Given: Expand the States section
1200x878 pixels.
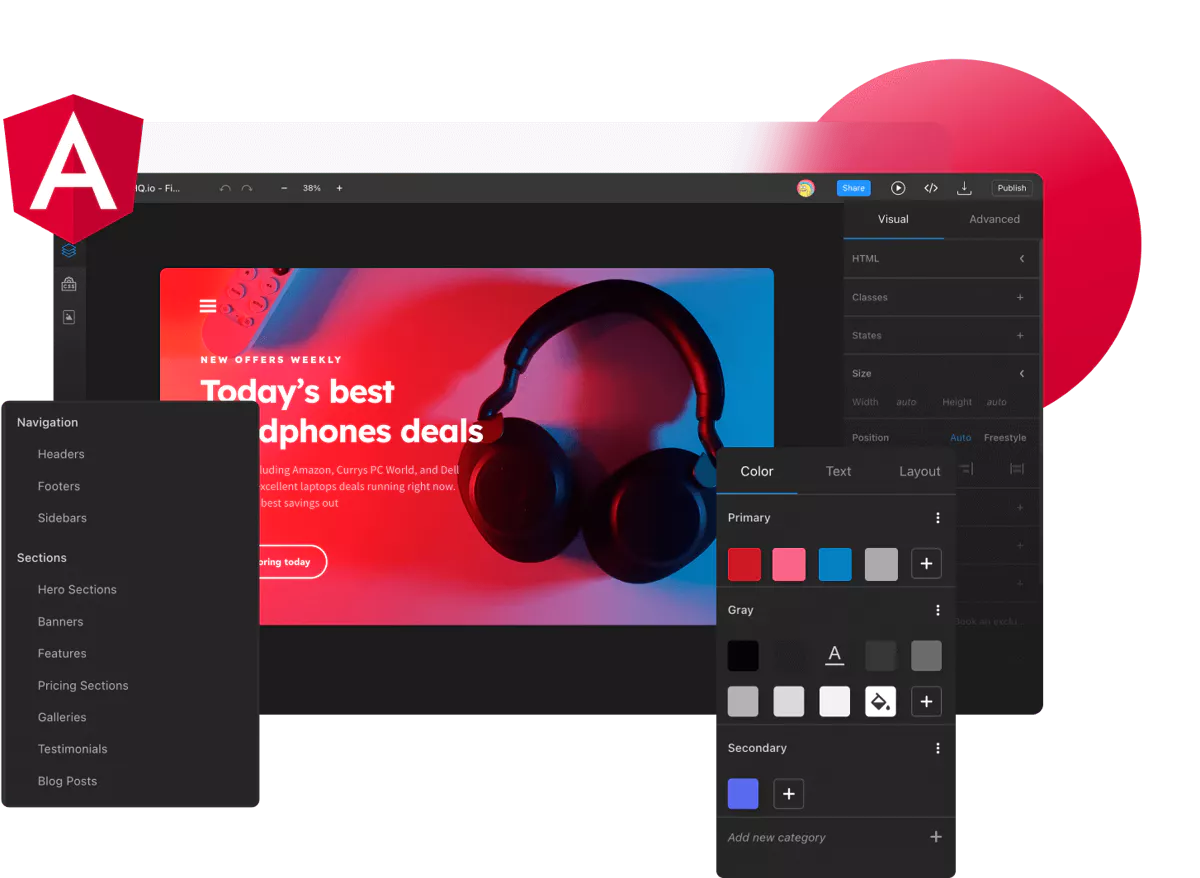Looking at the screenshot, I should pyautogui.click(x=1020, y=335).
